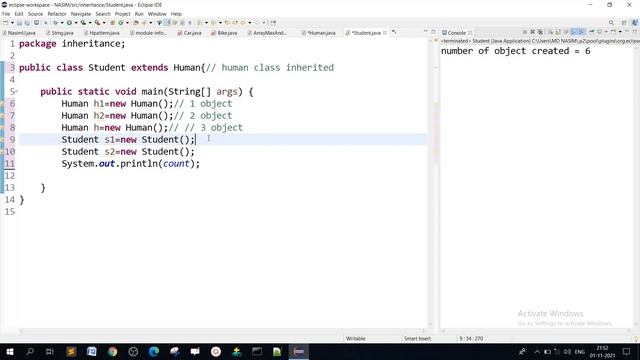Open the notification center icon
The image size is (640, 360).
(627, 351)
